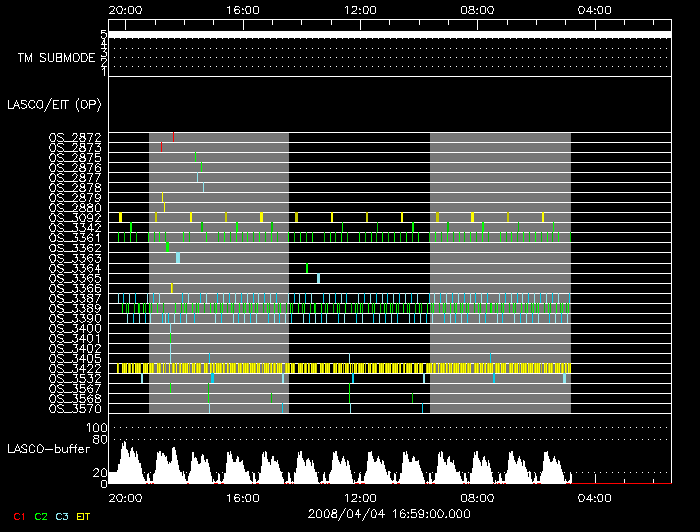Select the blue C3 legend entry
700x532 pixels.
[63, 516]
